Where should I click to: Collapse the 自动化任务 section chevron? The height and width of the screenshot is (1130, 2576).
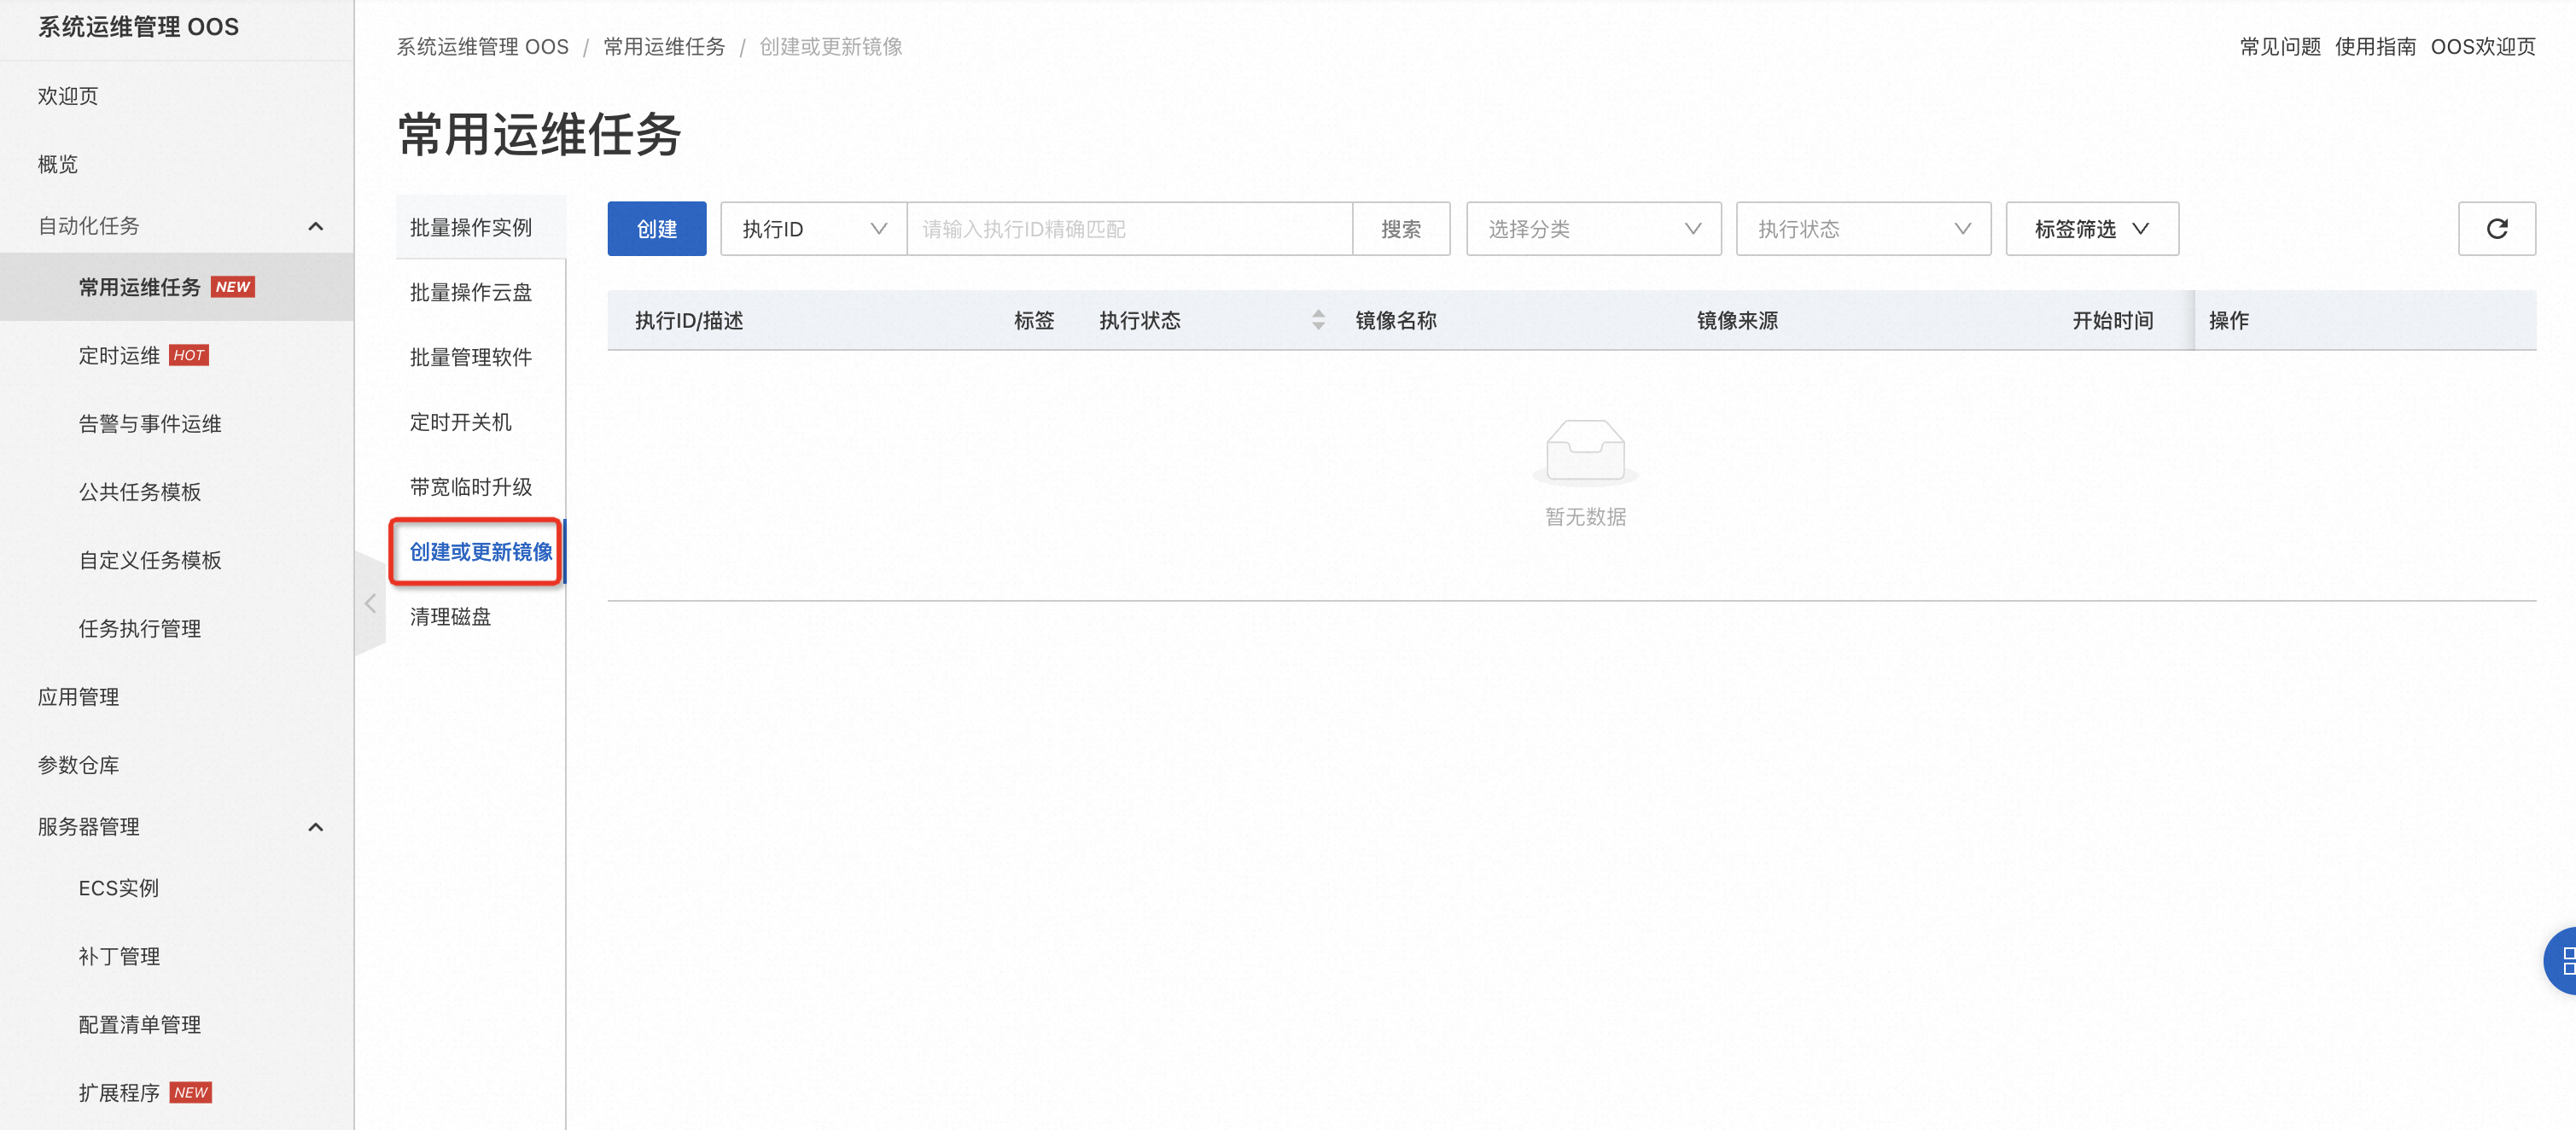click(x=315, y=226)
